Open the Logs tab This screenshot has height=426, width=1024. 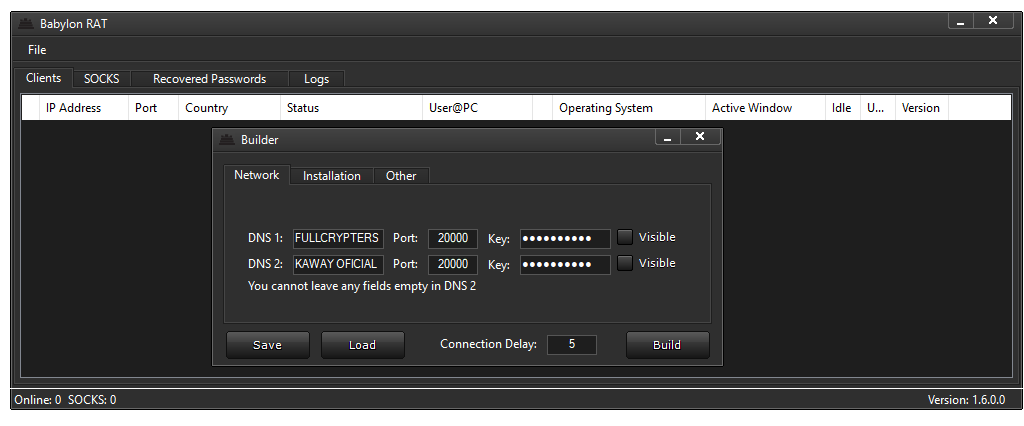(x=317, y=78)
